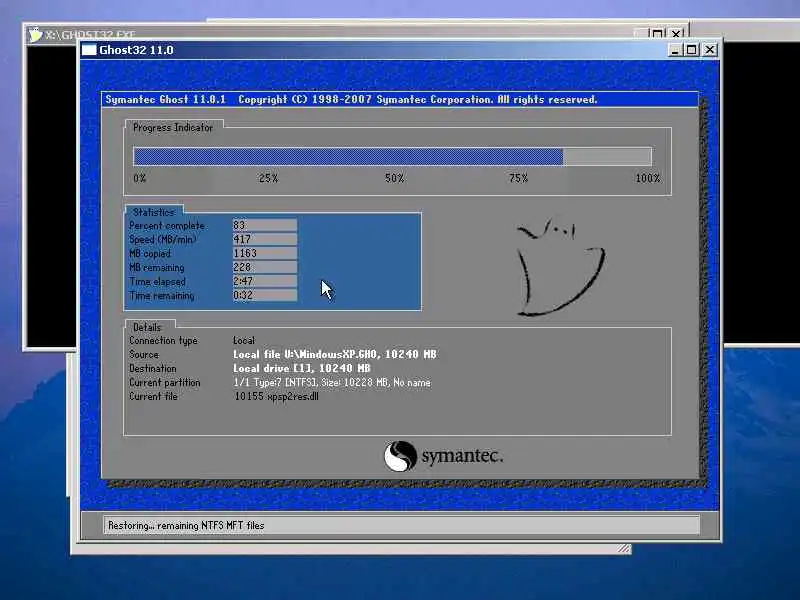The height and width of the screenshot is (600, 800).
Task: Click the 100% progress scale marker
Action: 647,178
